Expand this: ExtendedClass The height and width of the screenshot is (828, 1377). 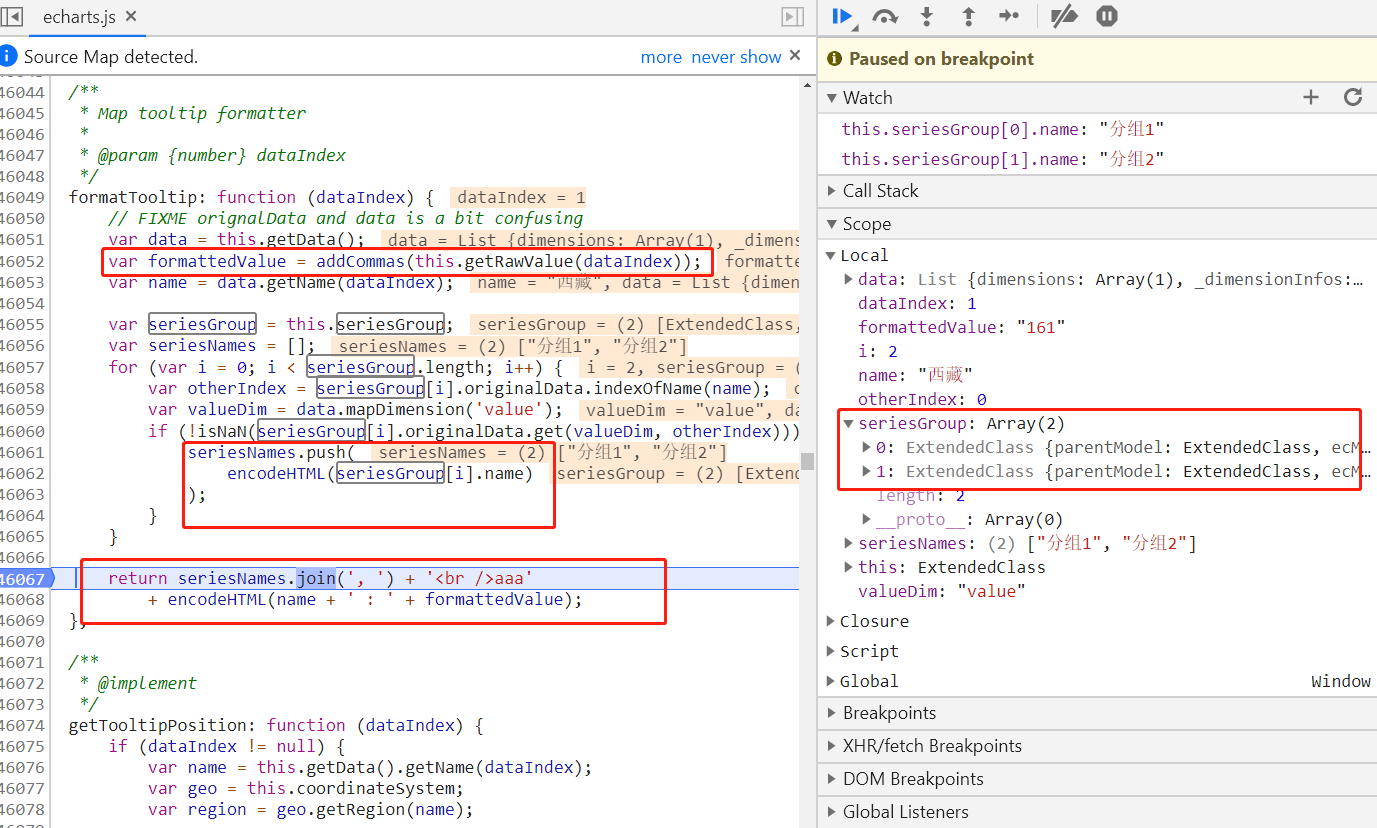tap(850, 567)
